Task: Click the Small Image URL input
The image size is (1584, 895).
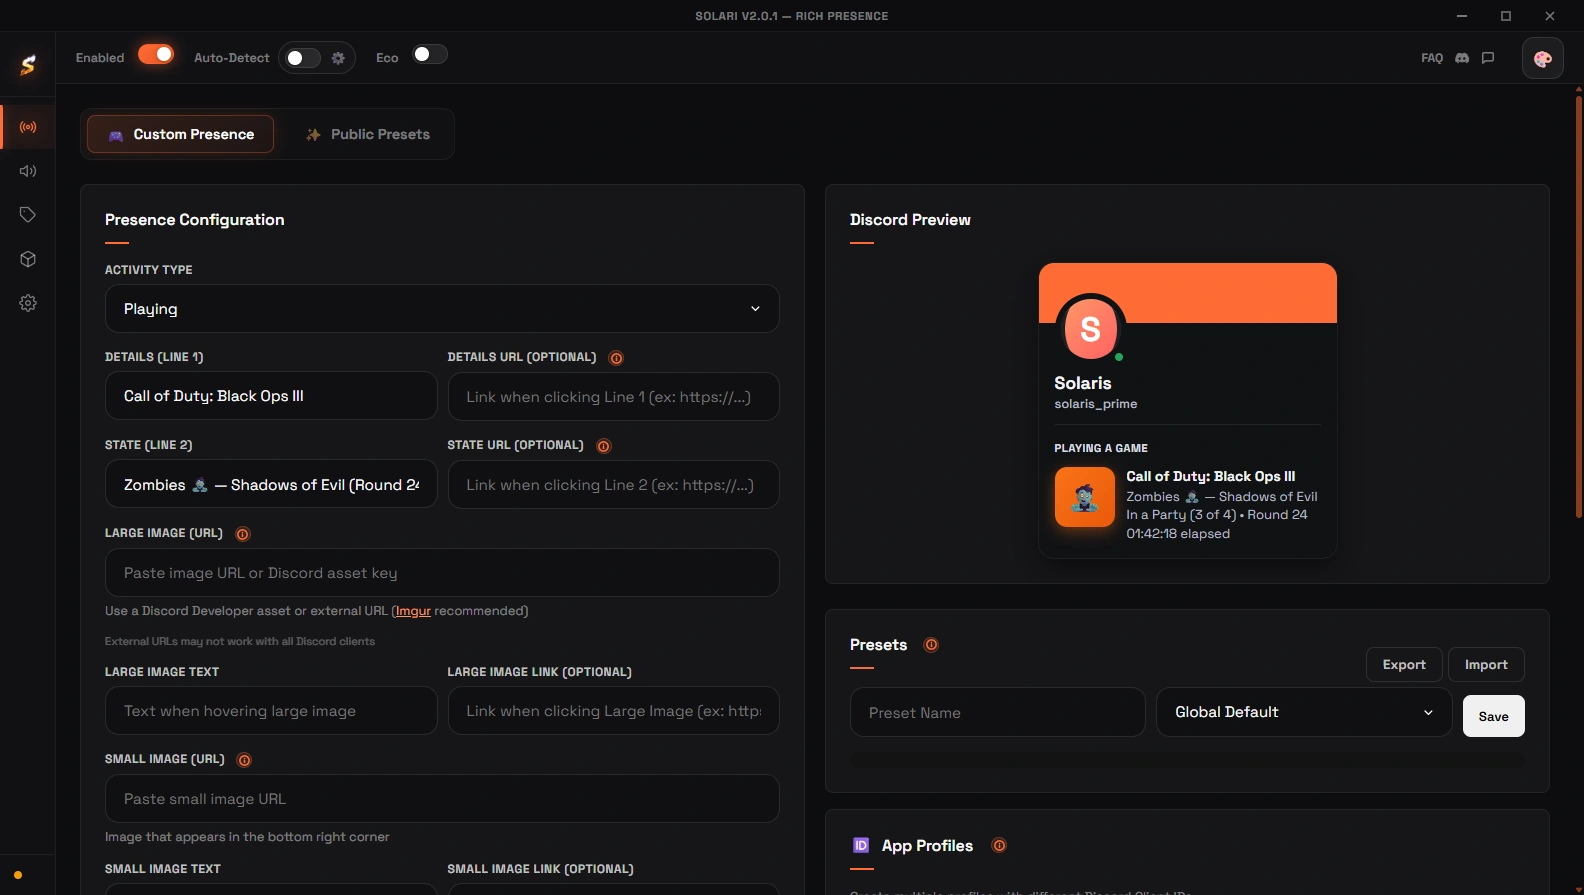Action: pyautogui.click(x=442, y=799)
